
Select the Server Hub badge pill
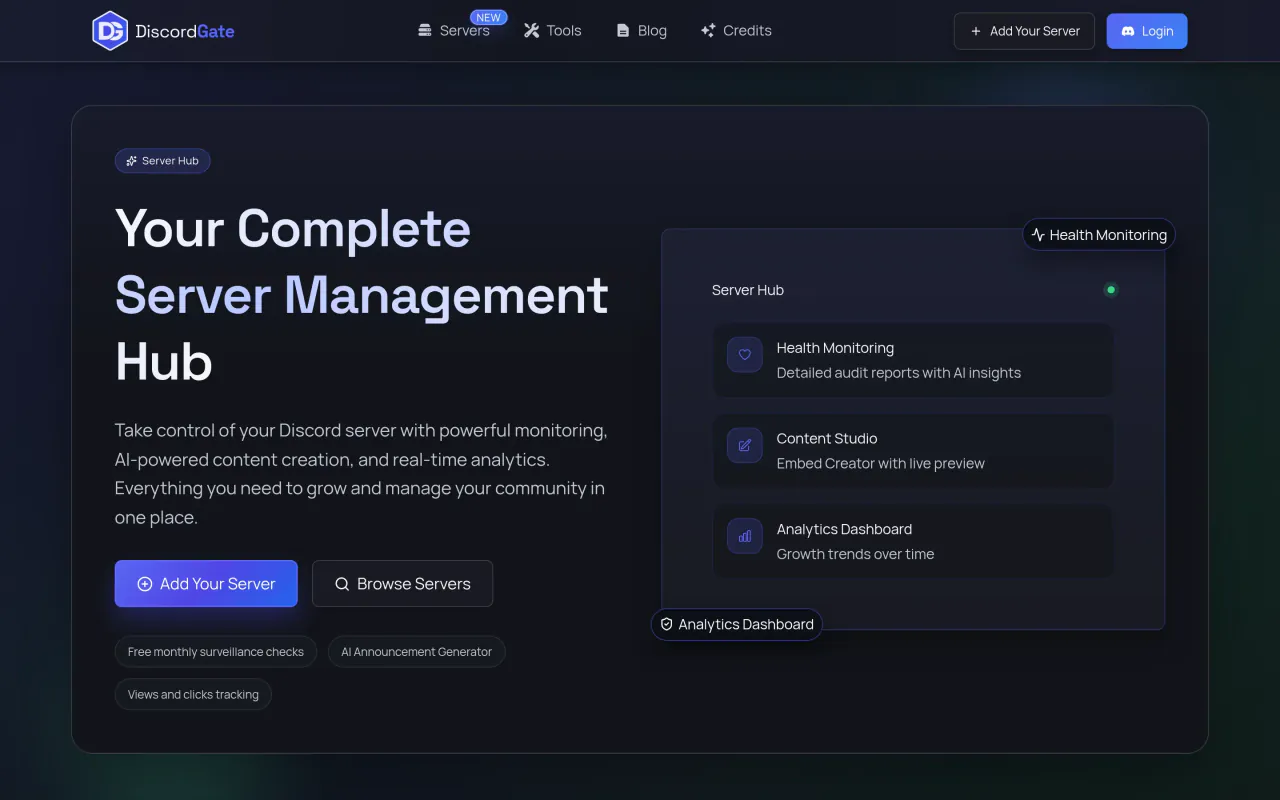click(162, 161)
